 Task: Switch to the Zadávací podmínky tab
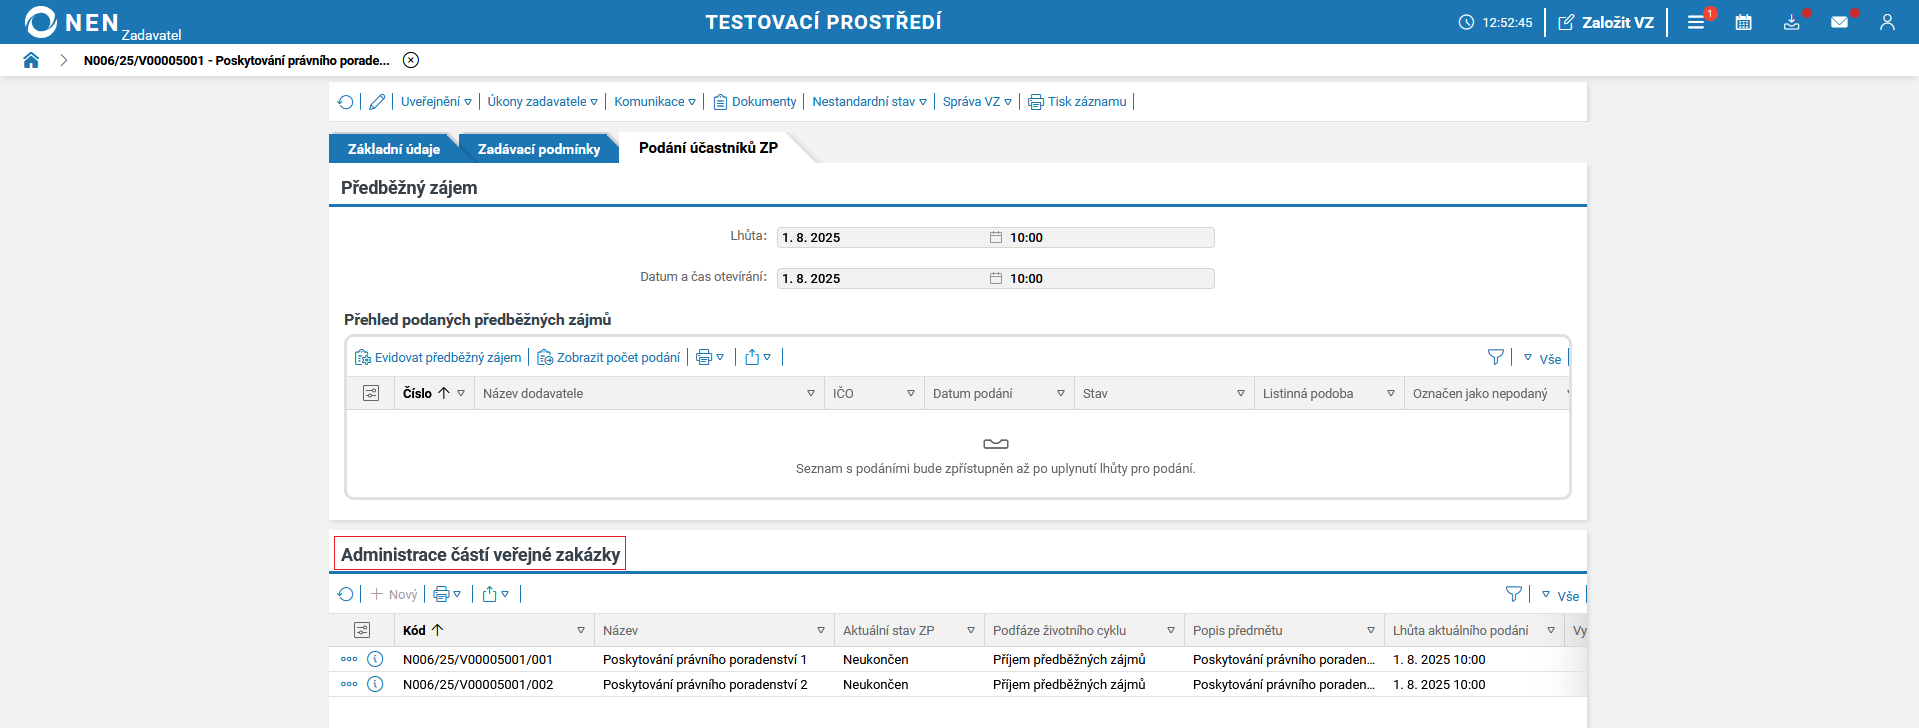pos(538,149)
